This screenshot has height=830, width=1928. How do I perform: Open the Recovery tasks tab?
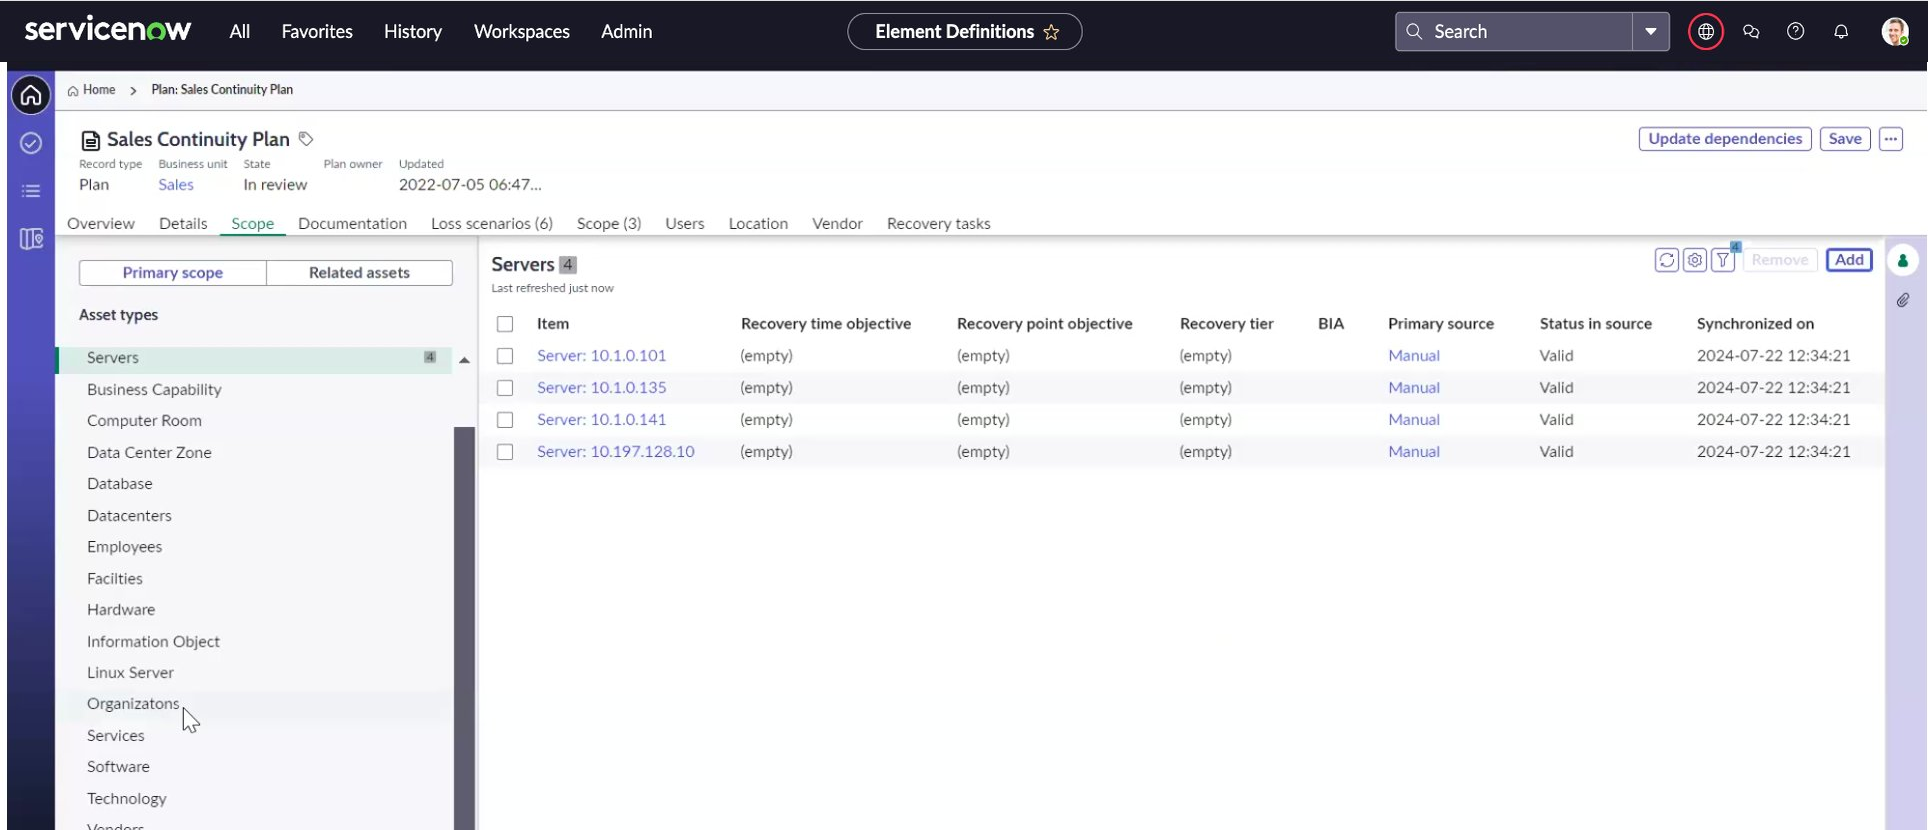coord(939,224)
